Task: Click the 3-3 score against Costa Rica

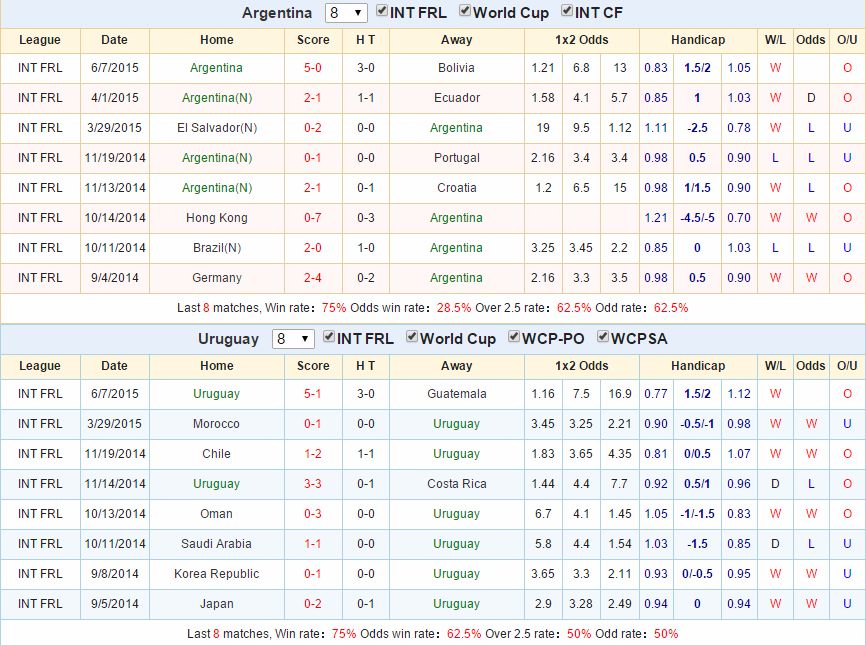Action: coord(313,484)
